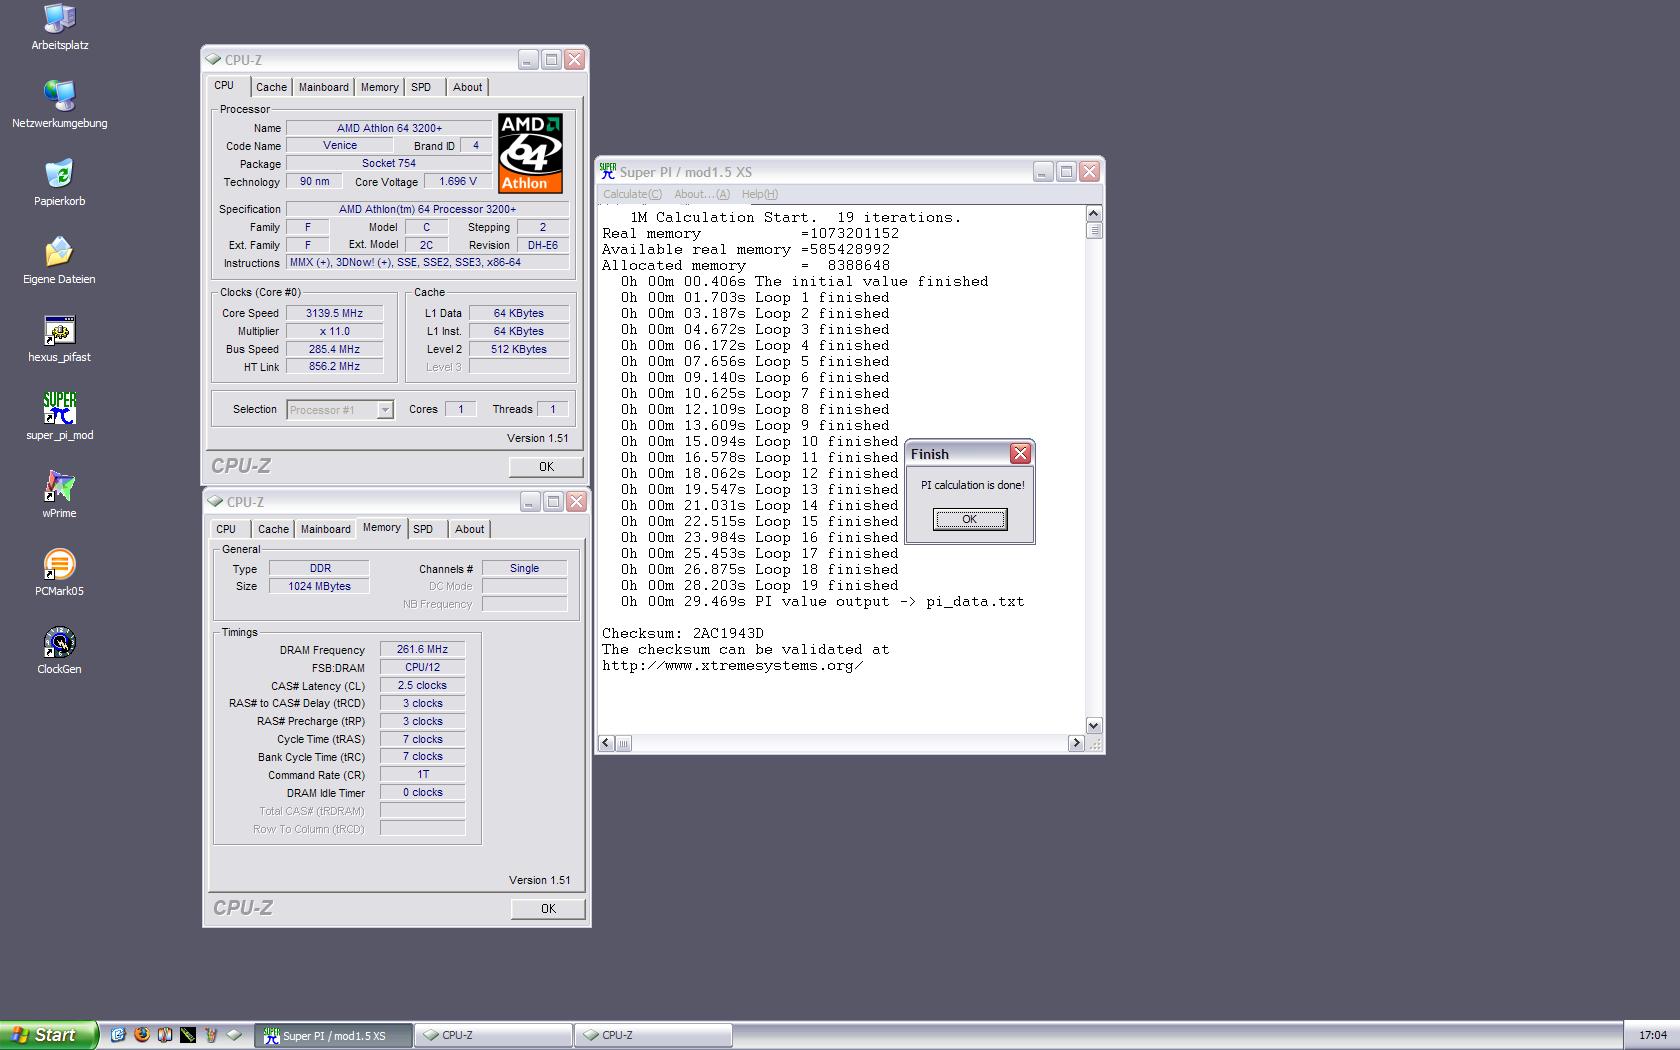Click the Code Name value Venice
1680x1050 pixels.
coord(339,146)
